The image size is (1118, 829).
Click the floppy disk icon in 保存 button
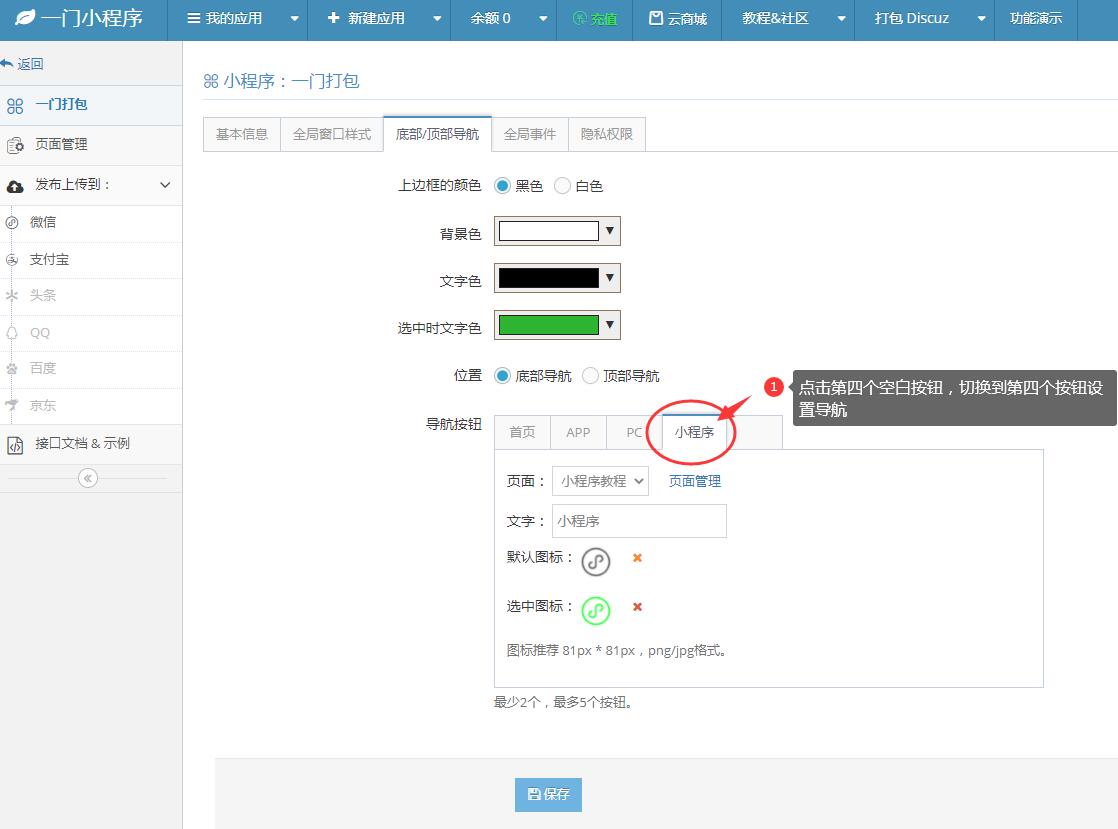(533, 794)
